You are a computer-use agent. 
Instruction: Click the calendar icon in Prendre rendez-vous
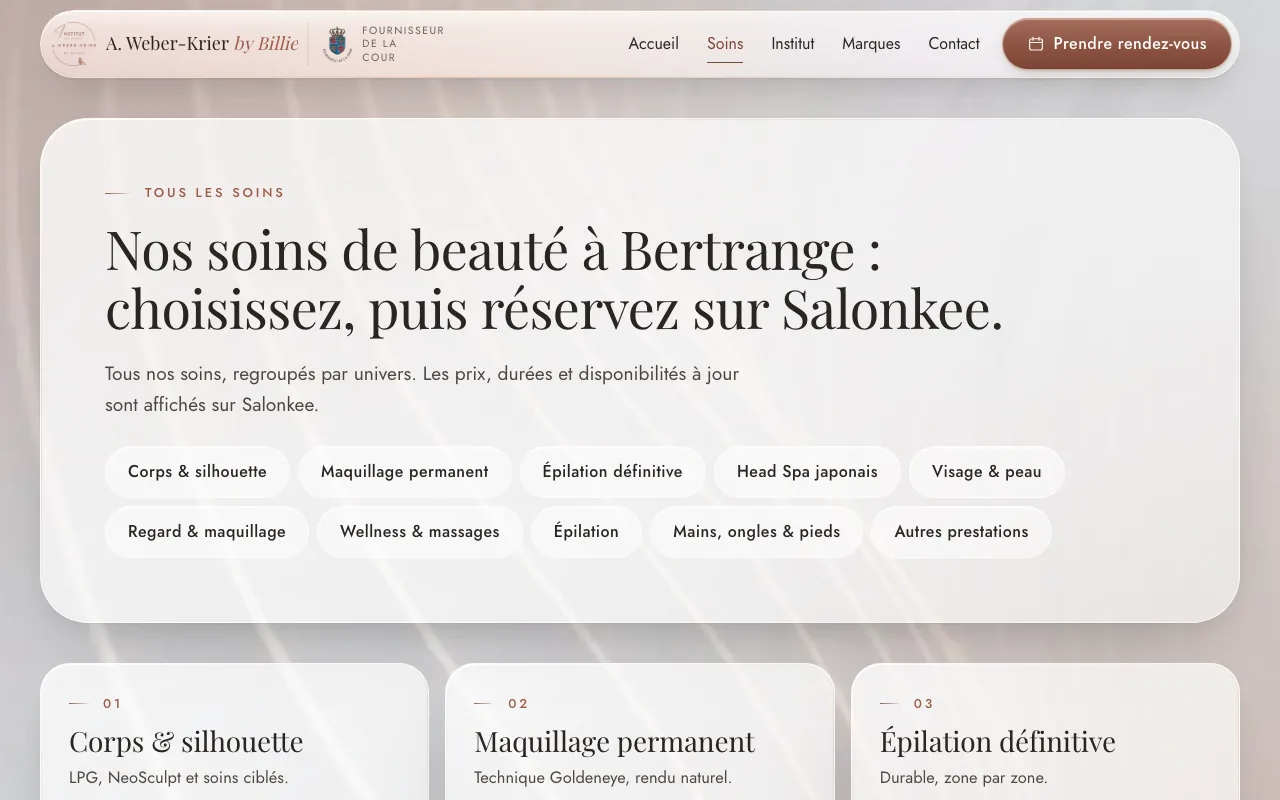(1036, 44)
